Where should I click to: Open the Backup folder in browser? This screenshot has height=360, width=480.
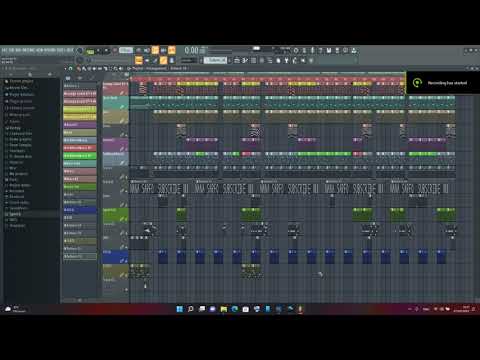pos(13,128)
